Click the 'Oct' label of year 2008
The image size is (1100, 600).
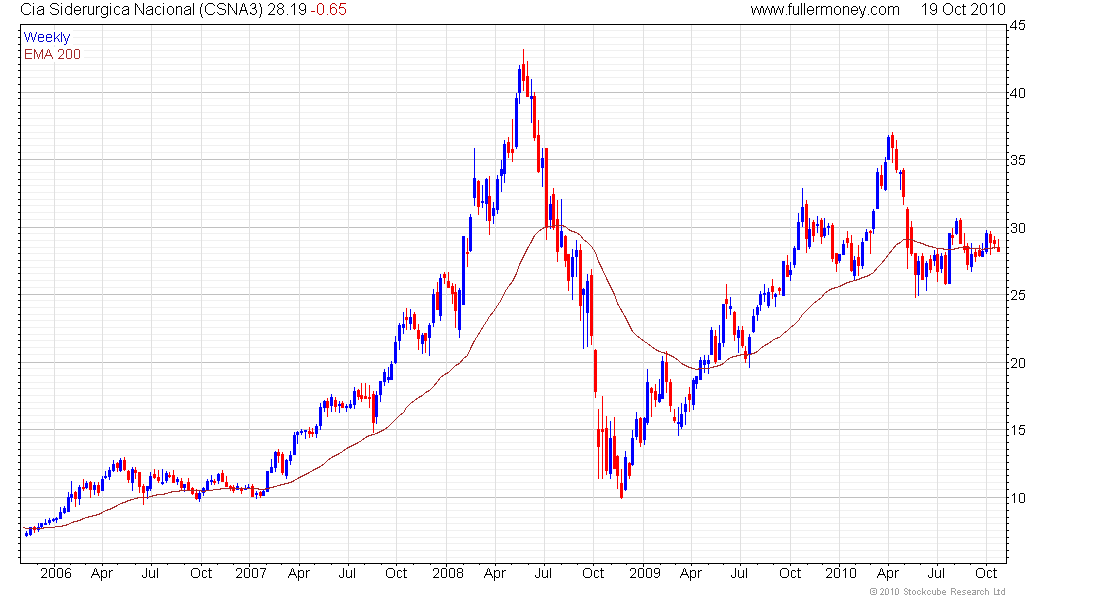coord(593,573)
